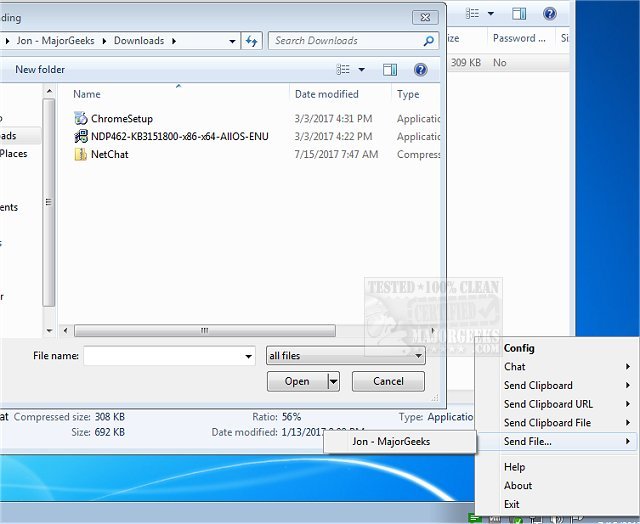Go to Jon - MajorGeeks breadcrumb

56,41
